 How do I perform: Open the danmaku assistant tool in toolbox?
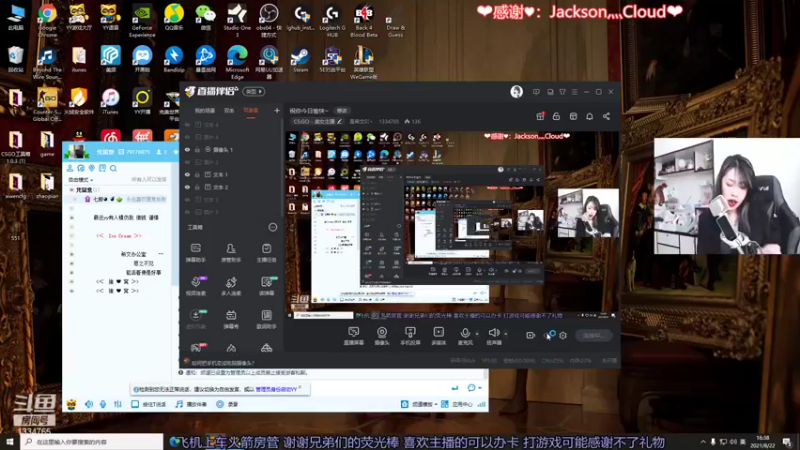pos(195,253)
